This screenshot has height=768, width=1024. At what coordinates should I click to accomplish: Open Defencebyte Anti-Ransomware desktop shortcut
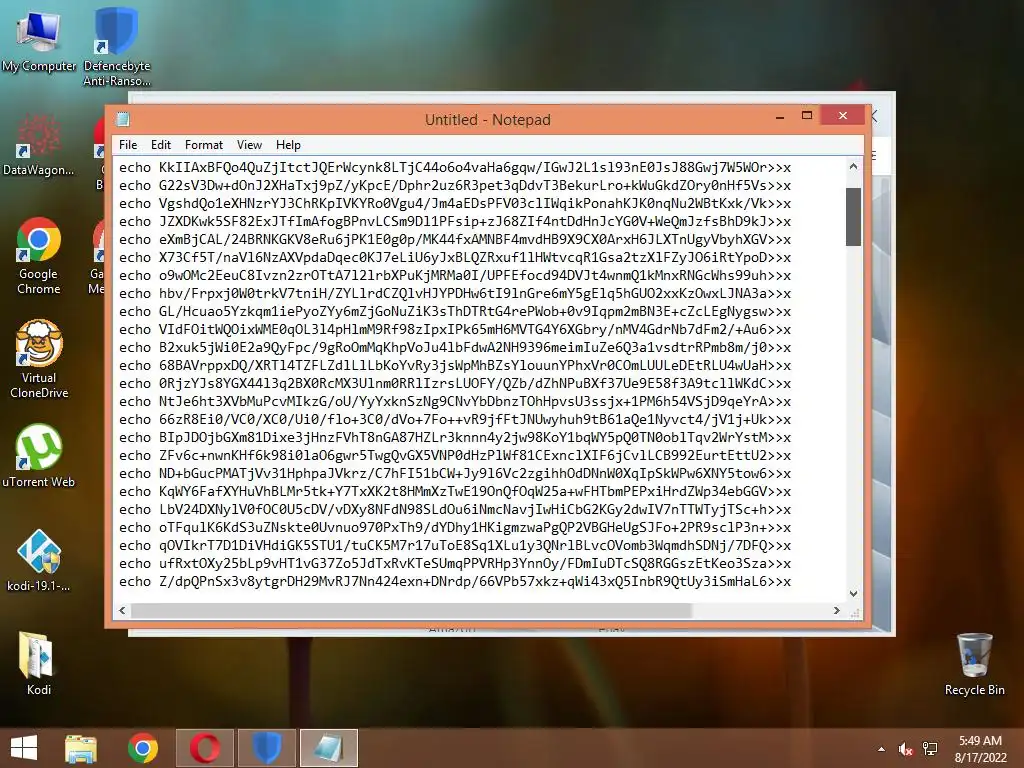(116, 47)
